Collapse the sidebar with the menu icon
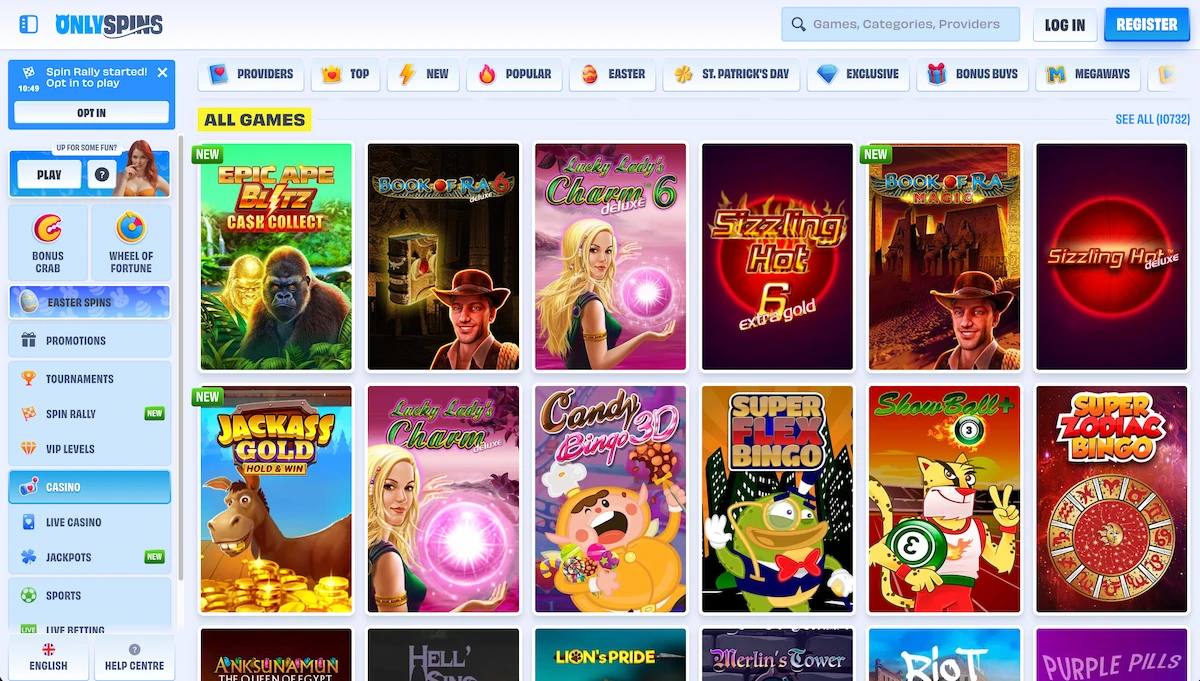Viewport: 1200px width, 681px height. coord(28,24)
